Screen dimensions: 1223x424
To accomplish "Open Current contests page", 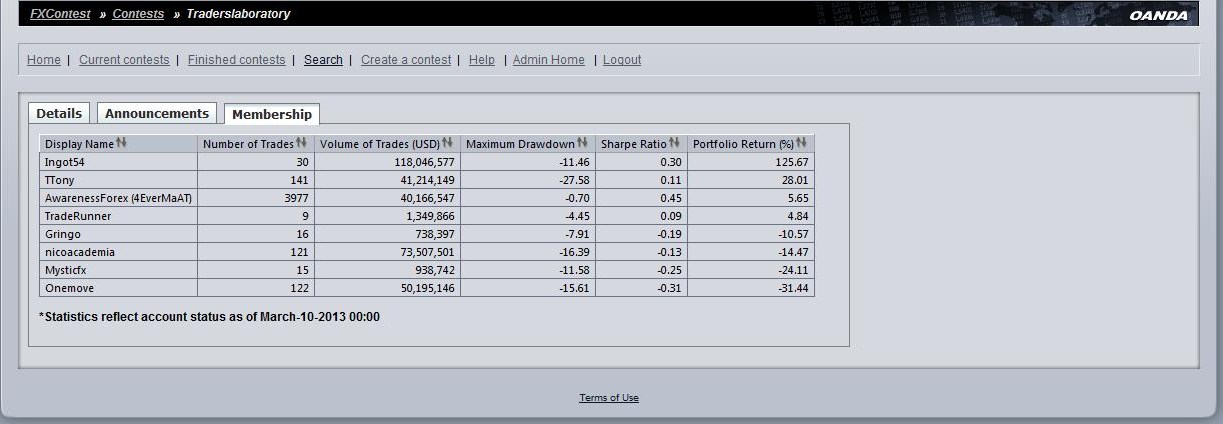I will (x=124, y=60).
